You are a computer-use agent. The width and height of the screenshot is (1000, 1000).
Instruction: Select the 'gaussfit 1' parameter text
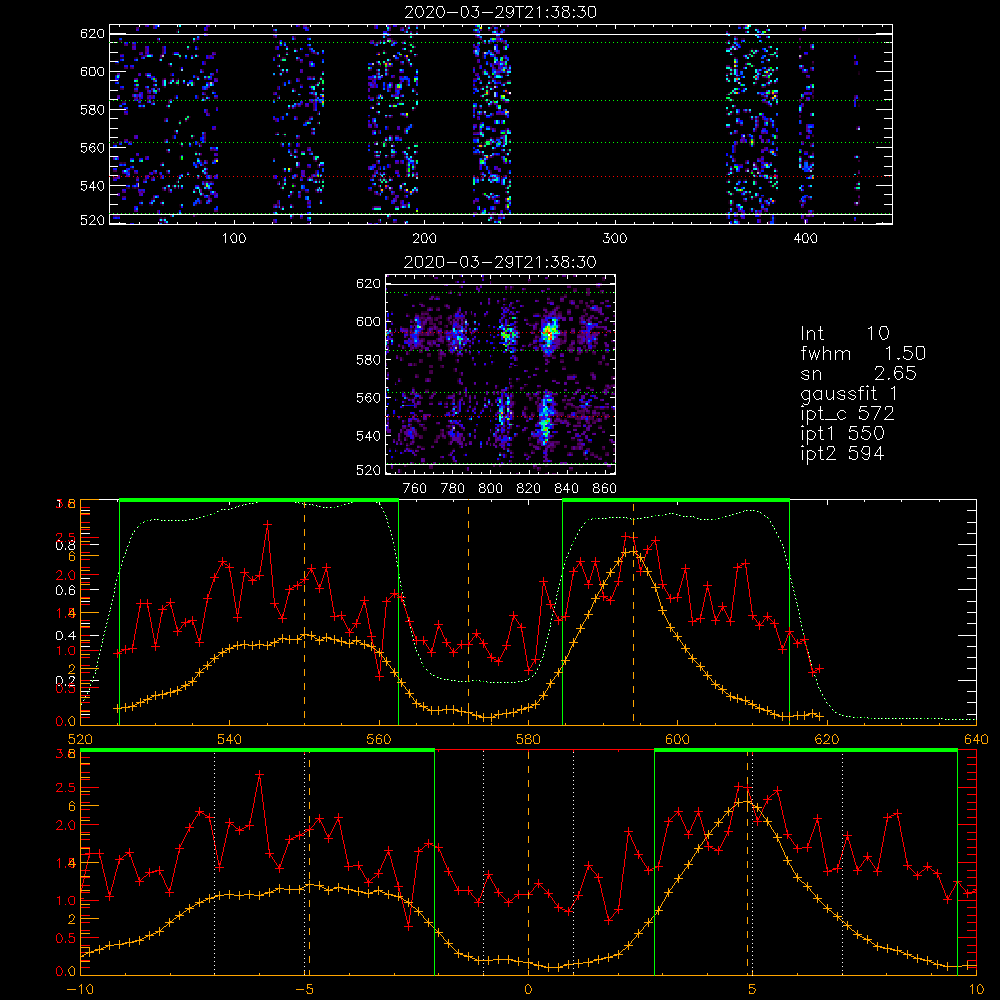point(849,393)
